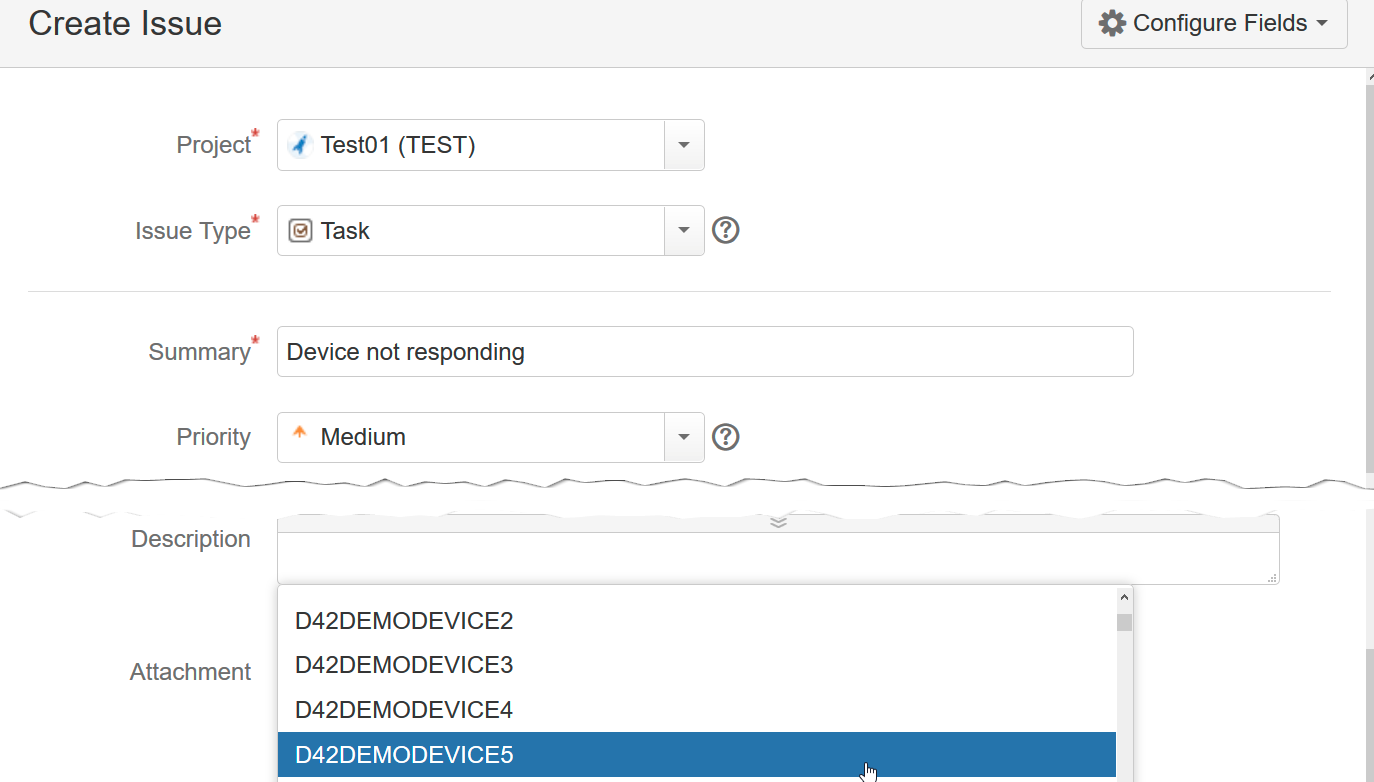Choose D42DEMODEVICE4 in the dropdown list
The height and width of the screenshot is (782, 1374).
click(697, 710)
